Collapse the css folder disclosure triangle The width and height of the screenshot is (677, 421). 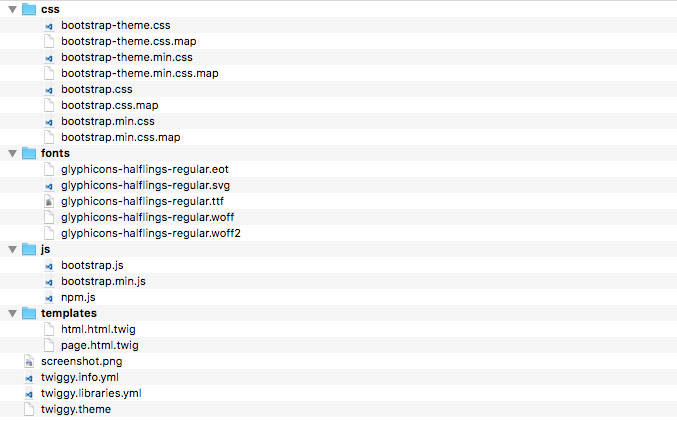11,9
